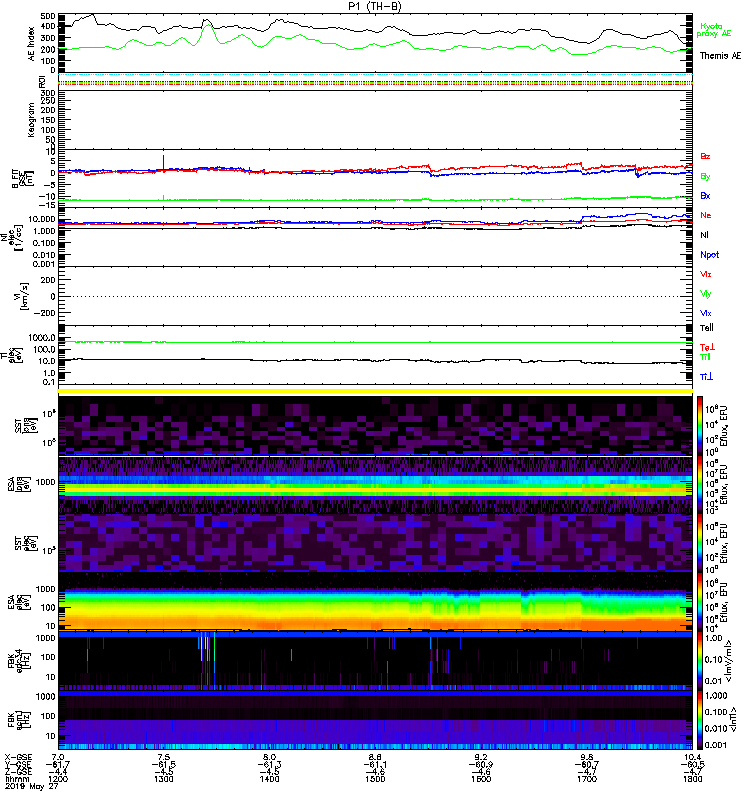Click the temperature panel '[eV]' axis label

[19, 356]
